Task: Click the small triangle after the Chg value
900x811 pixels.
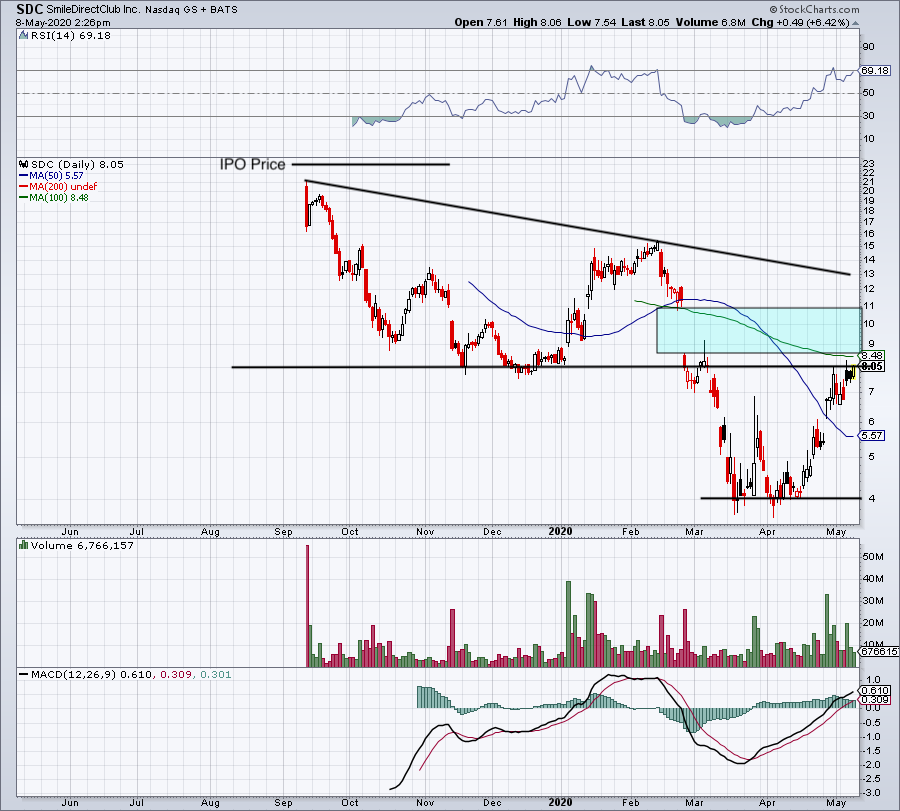Action: [855, 23]
